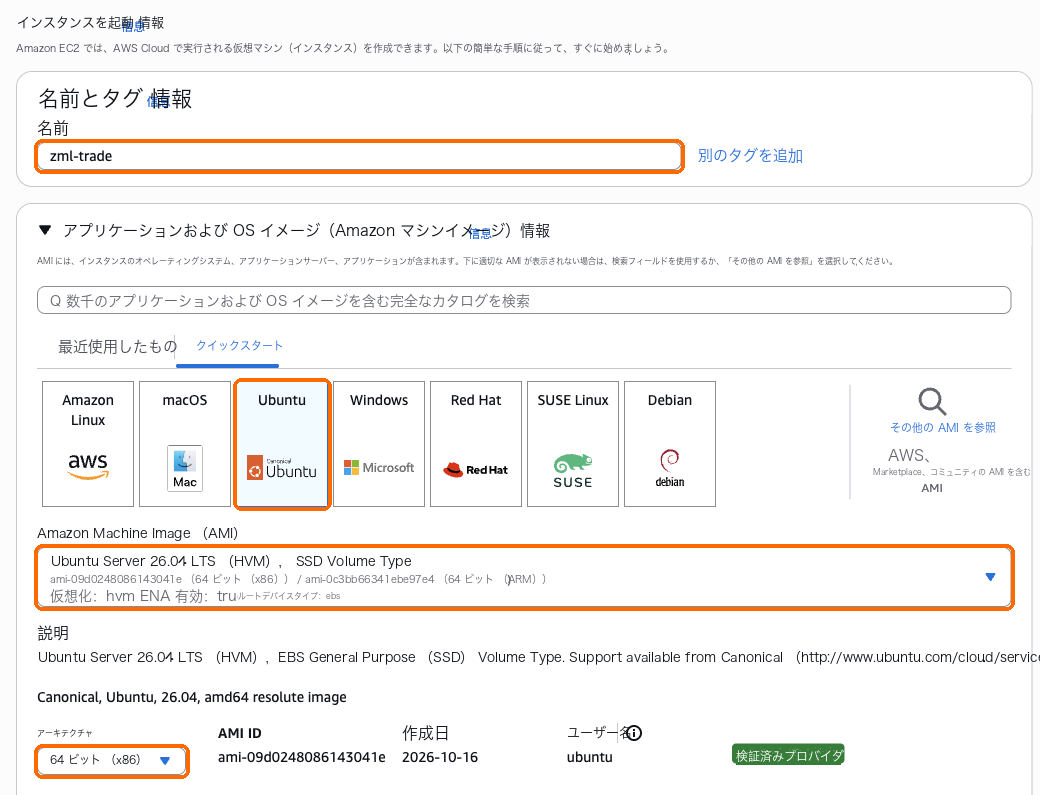
Task: Click the AMI ID ami-09d0248086143041e value
Action: (x=302, y=757)
